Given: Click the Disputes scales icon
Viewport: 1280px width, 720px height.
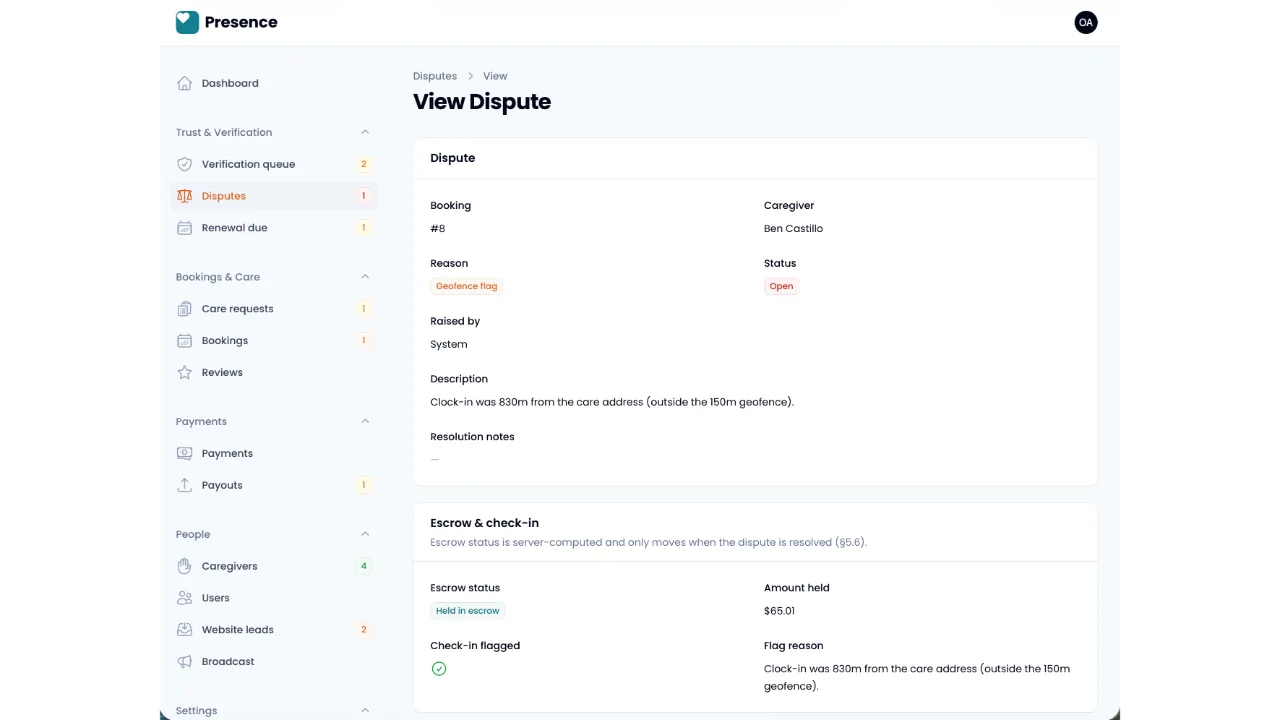Looking at the screenshot, I should point(184,196).
